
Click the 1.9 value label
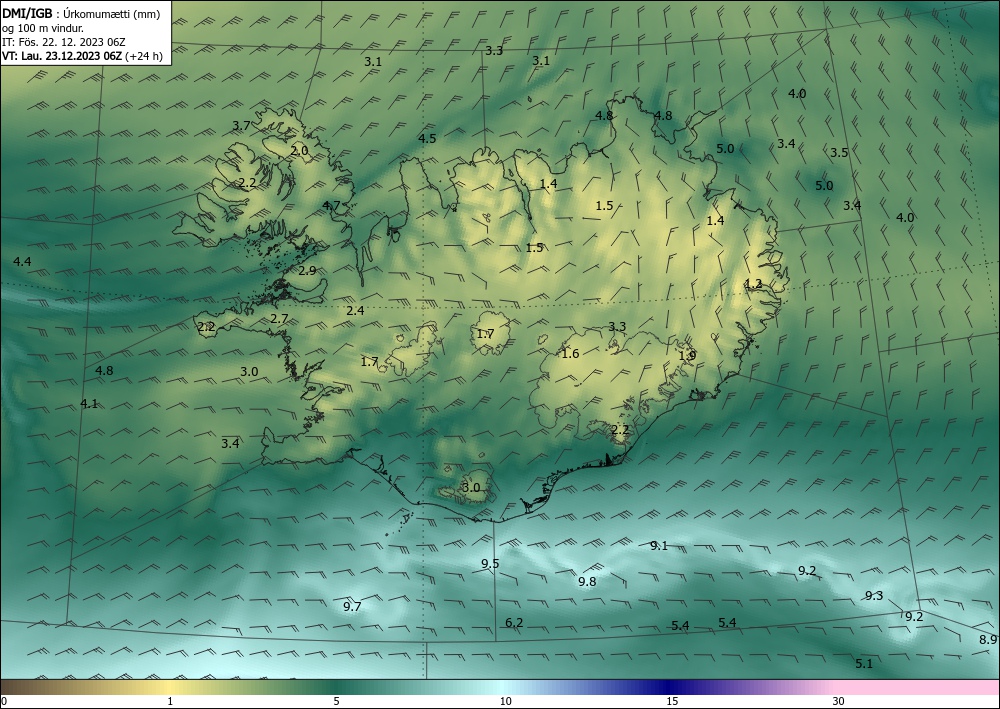point(687,356)
